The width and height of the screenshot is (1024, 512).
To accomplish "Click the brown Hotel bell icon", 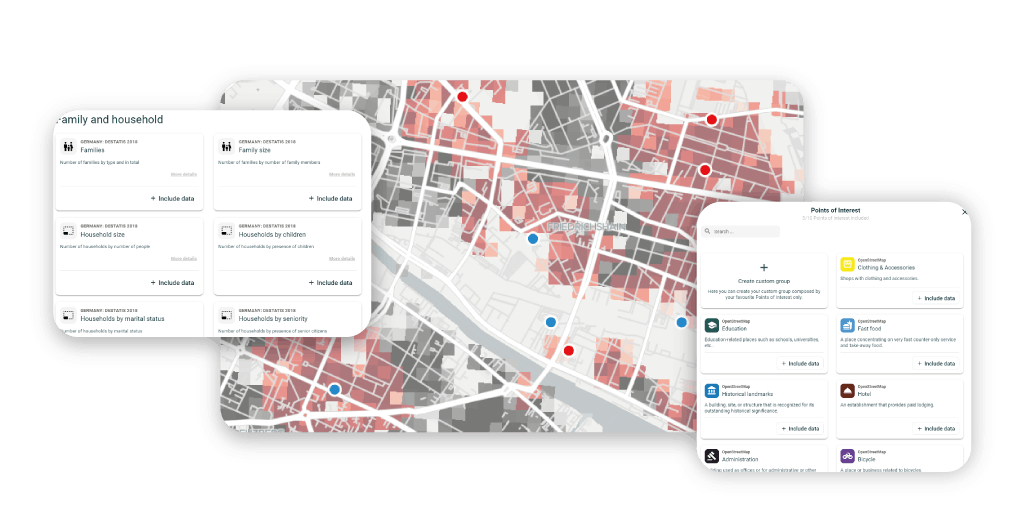I will [848, 391].
